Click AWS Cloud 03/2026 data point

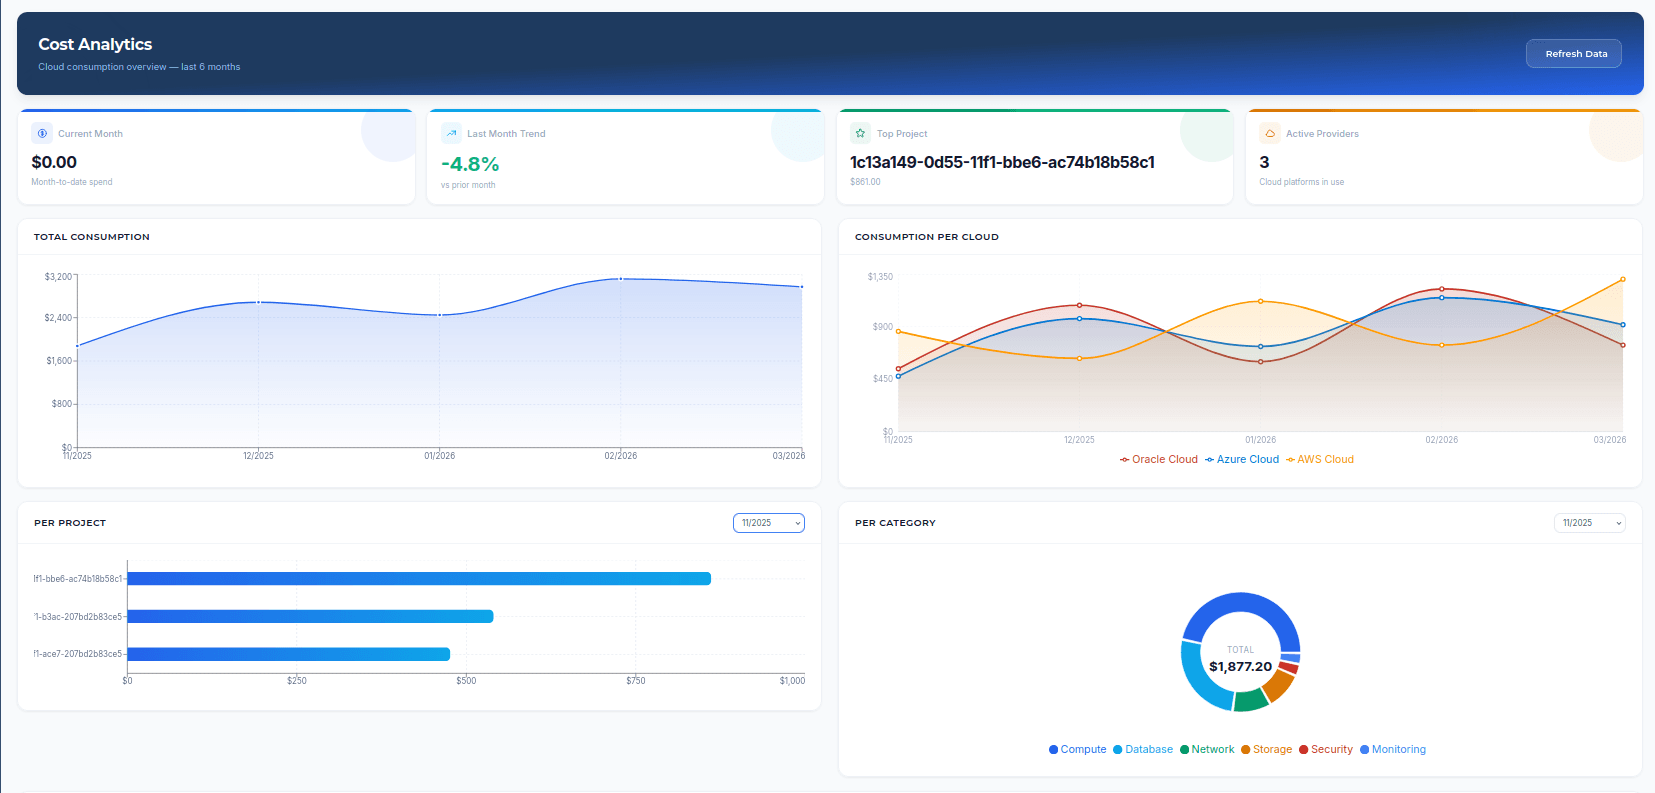point(1622,280)
